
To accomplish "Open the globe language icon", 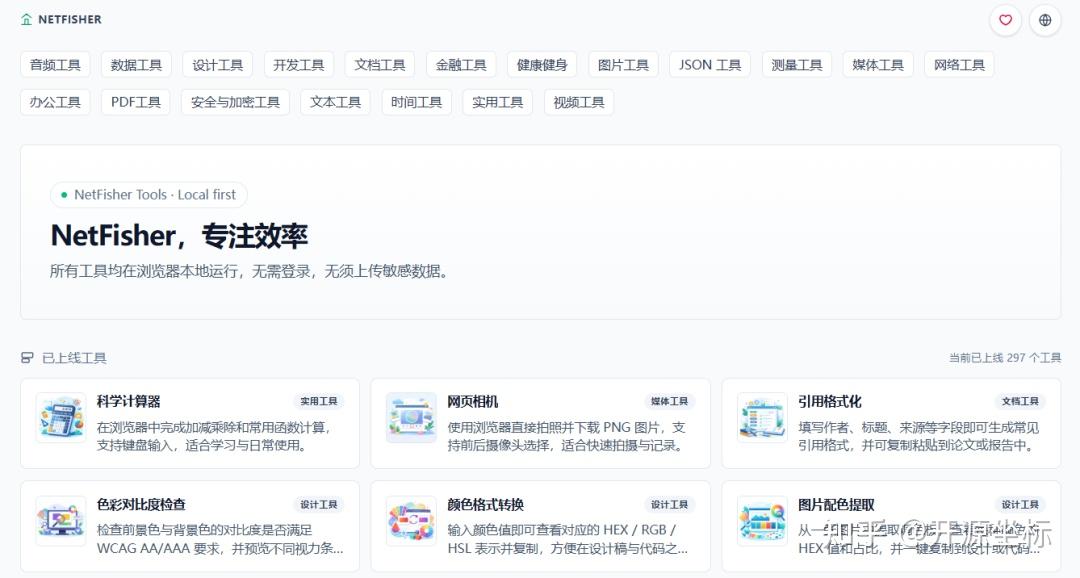I will coord(1045,20).
